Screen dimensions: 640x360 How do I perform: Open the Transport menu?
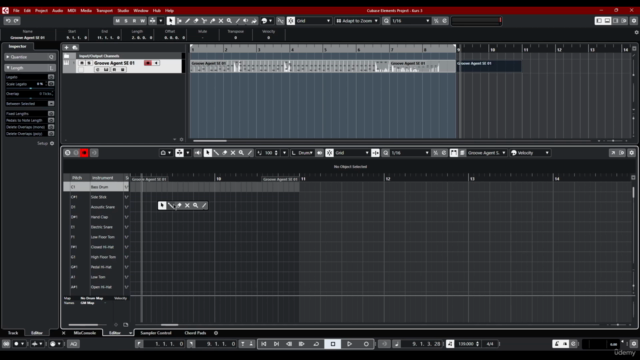pos(104,11)
